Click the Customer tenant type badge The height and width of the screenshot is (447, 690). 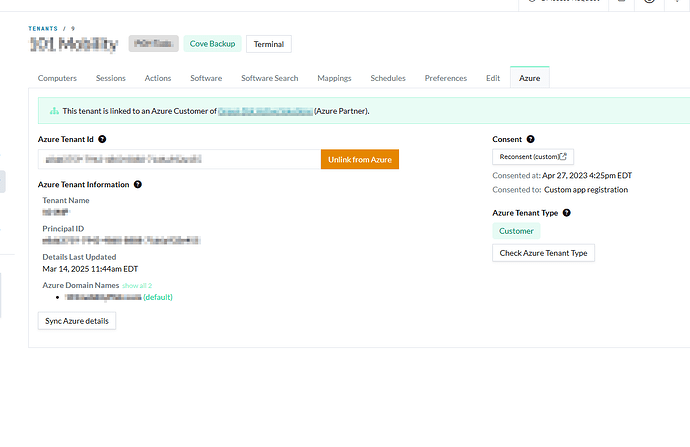[x=516, y=231]
